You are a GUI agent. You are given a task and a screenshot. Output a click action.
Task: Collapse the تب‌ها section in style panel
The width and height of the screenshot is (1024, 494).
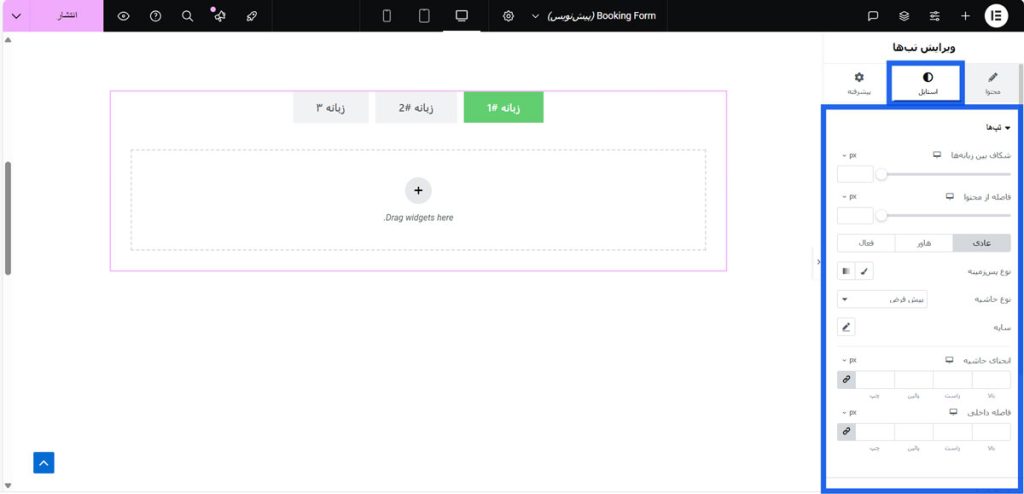point(995,128)
